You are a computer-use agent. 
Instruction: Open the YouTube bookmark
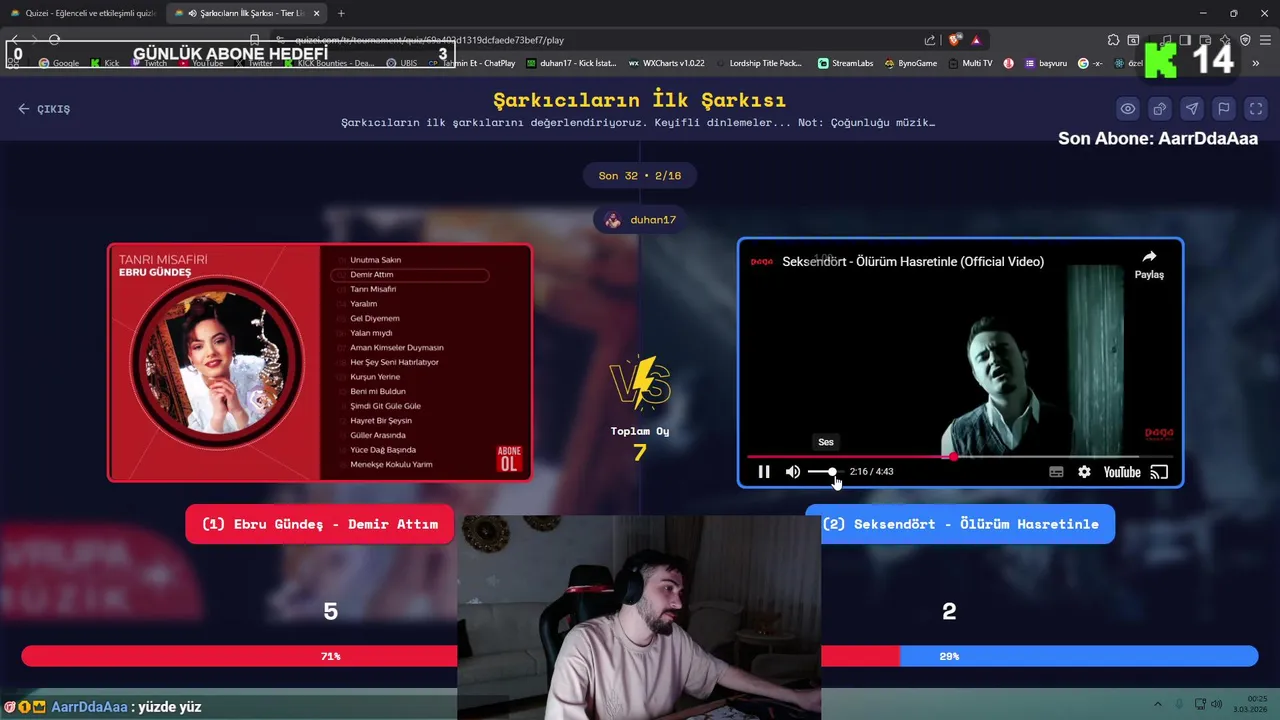click(201, 63)
